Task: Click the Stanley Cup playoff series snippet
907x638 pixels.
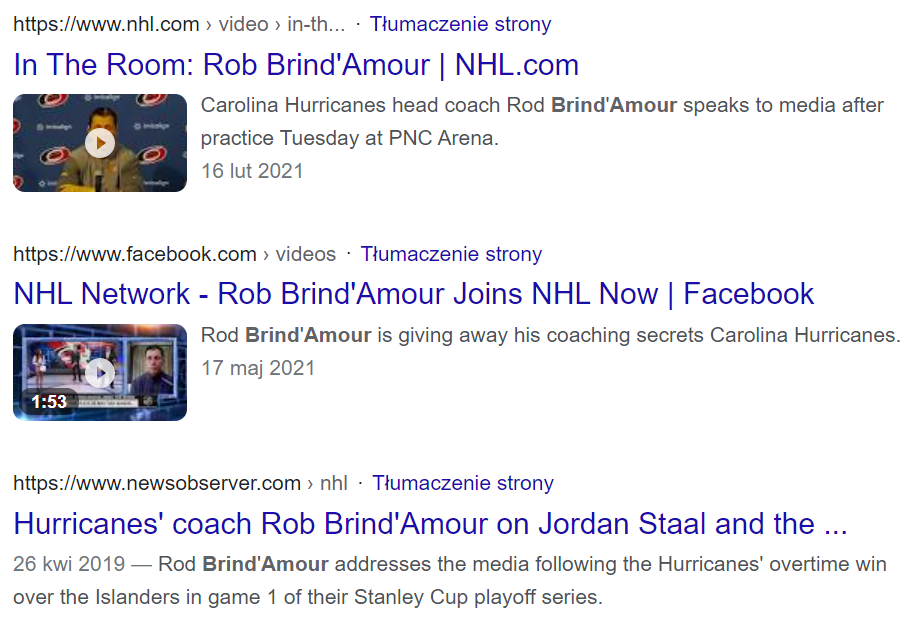Action: pos(449,580)
